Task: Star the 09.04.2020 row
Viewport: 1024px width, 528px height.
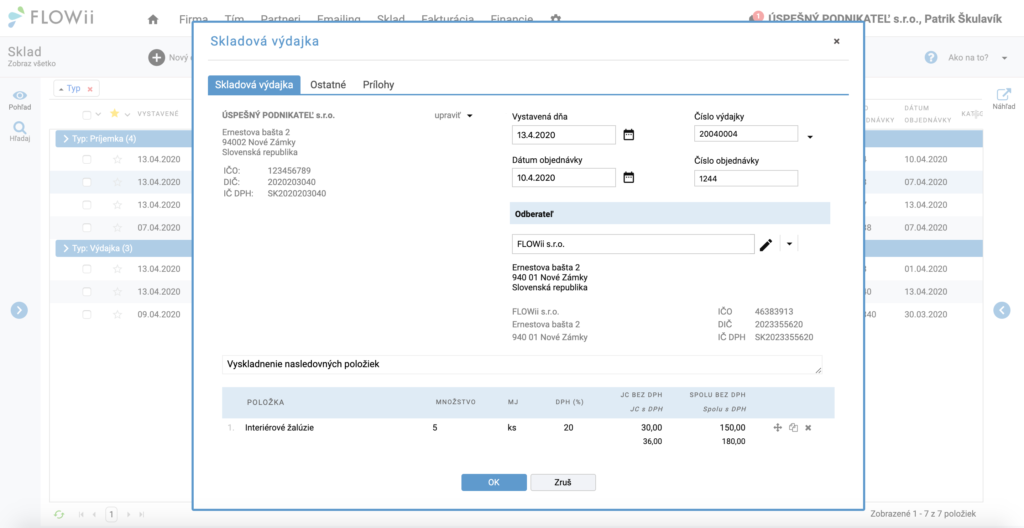Action: [x=118, y=314]
